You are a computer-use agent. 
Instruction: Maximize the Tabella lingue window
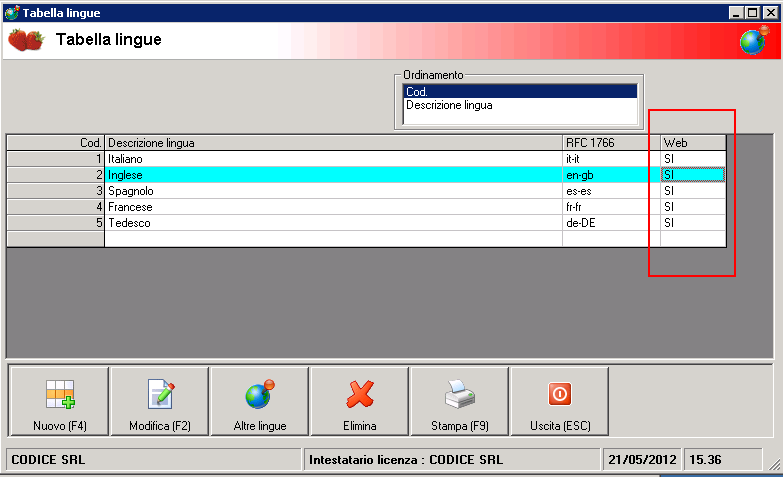(753, 13)
